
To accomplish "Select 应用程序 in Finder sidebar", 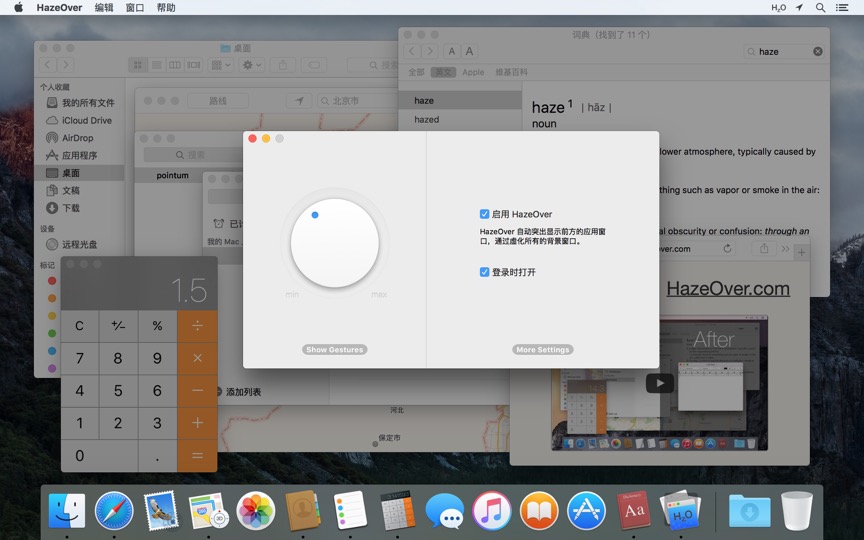I will (80, 155).
